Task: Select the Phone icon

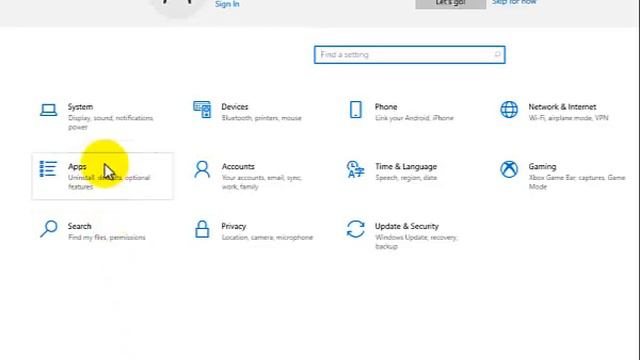Action: tap(356, 109)
